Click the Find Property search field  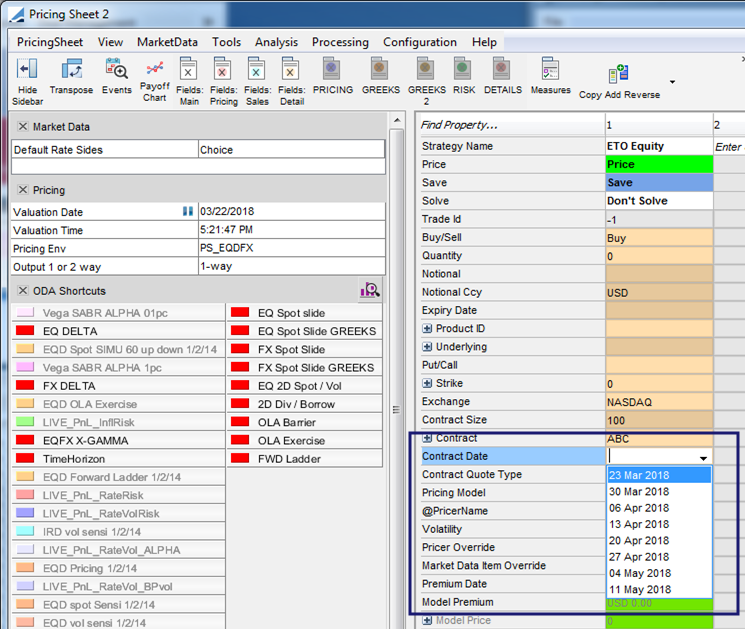pos(512,125)
